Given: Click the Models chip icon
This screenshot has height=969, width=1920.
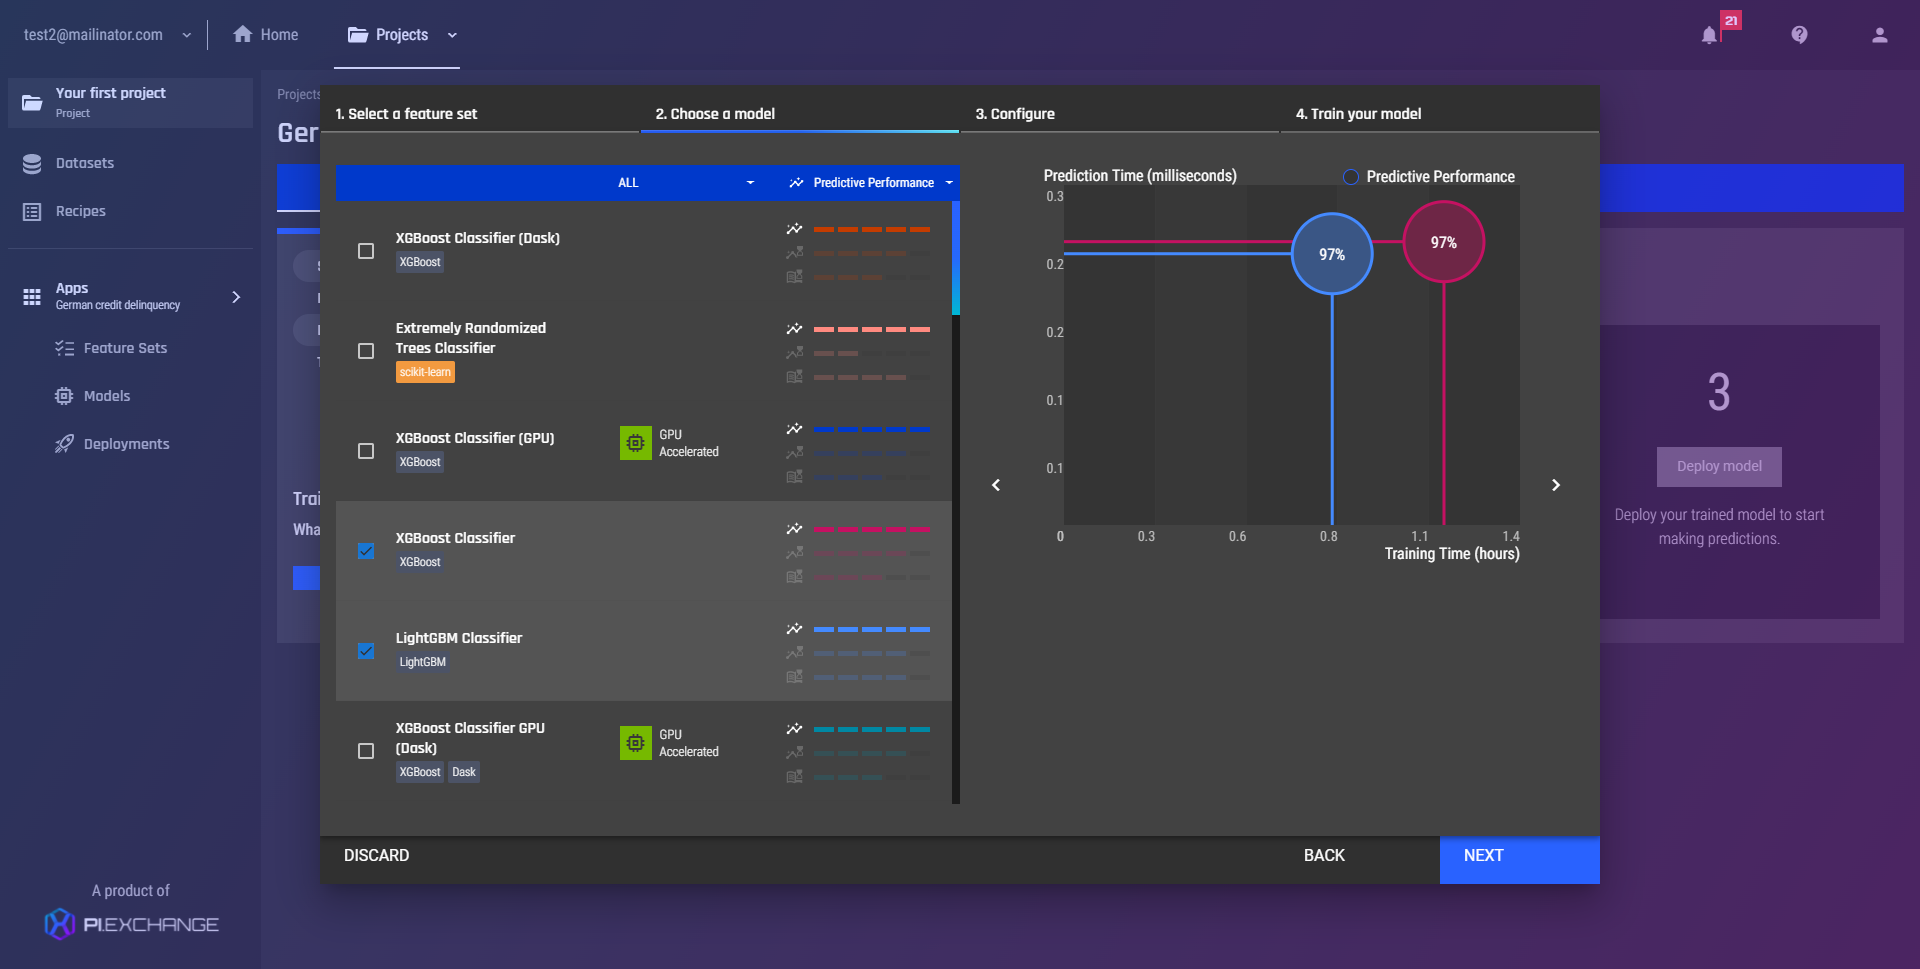Looking at the screenshot, I should coord(64,396).
